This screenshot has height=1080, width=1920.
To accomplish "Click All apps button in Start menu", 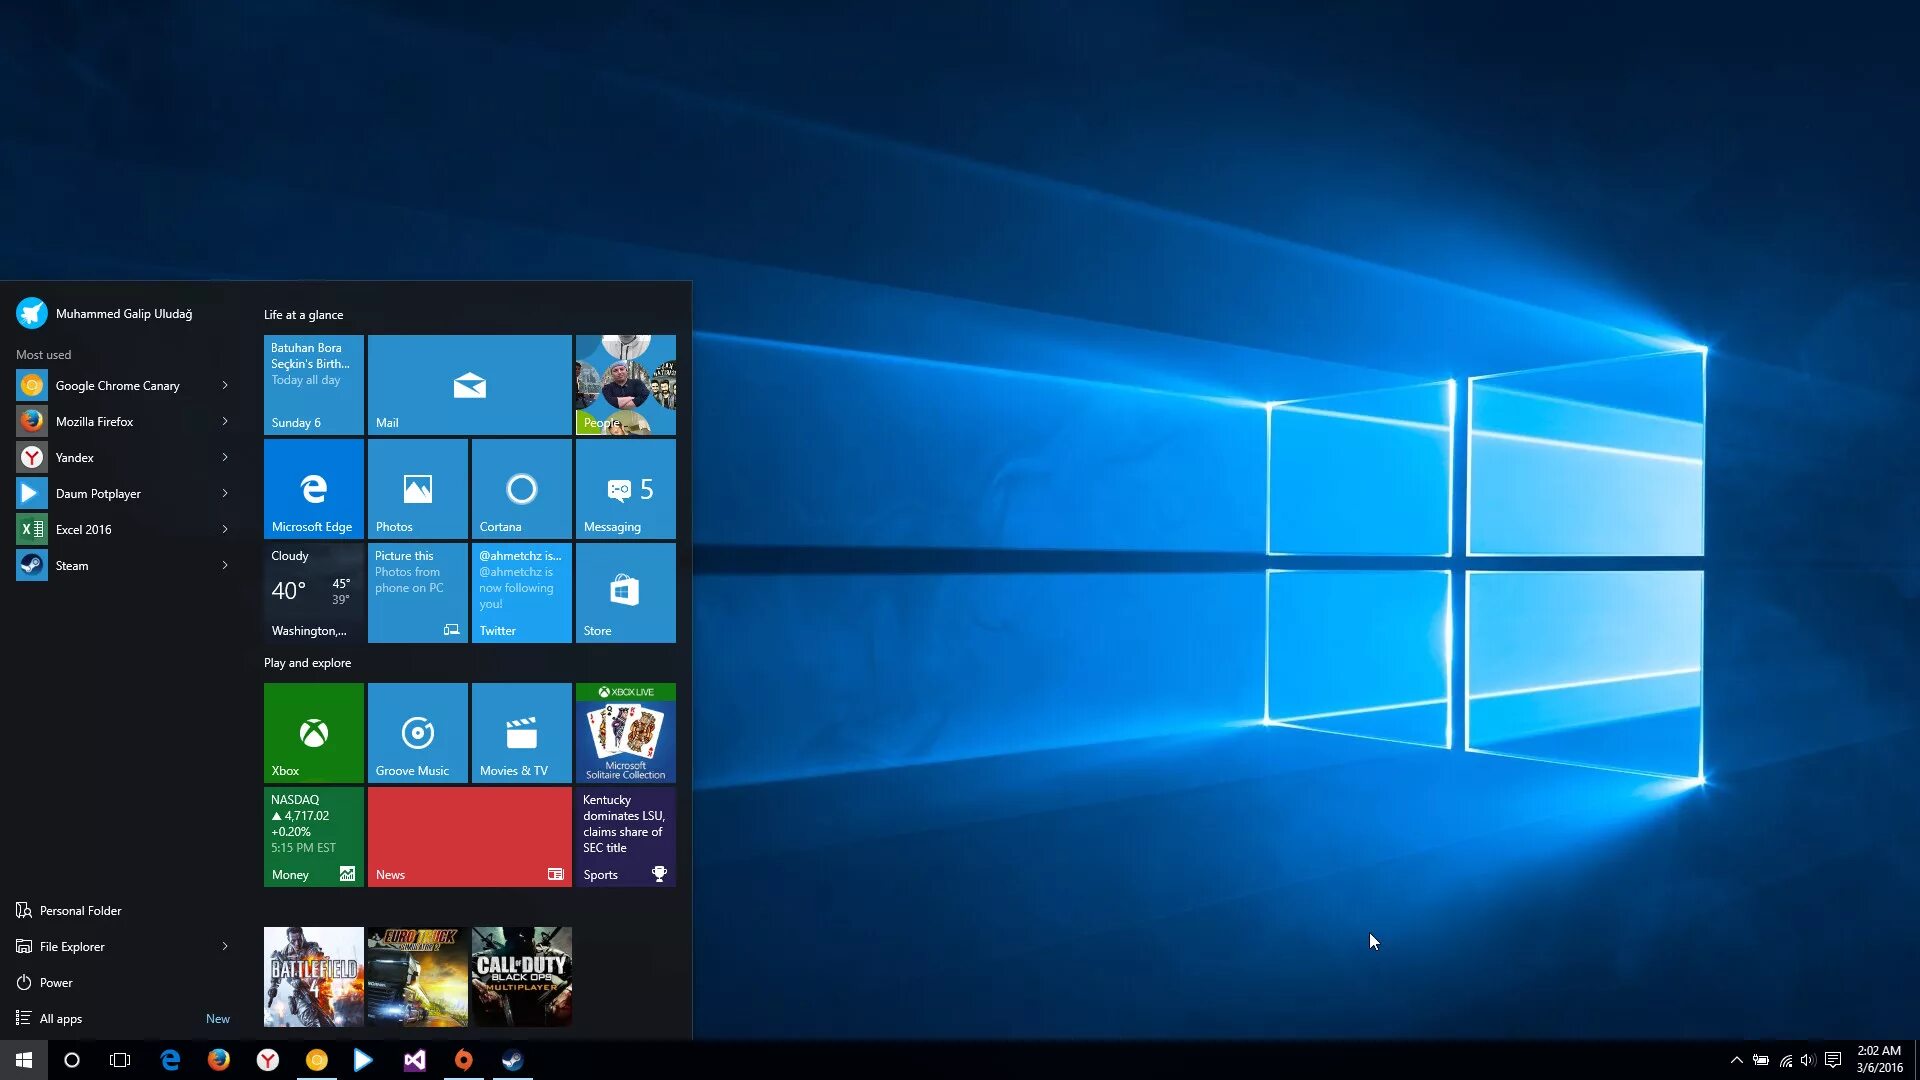I will point(61,1017).
